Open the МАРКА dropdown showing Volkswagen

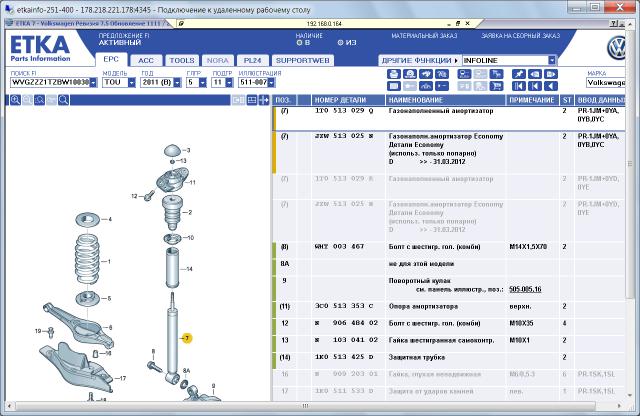point(606,82)
